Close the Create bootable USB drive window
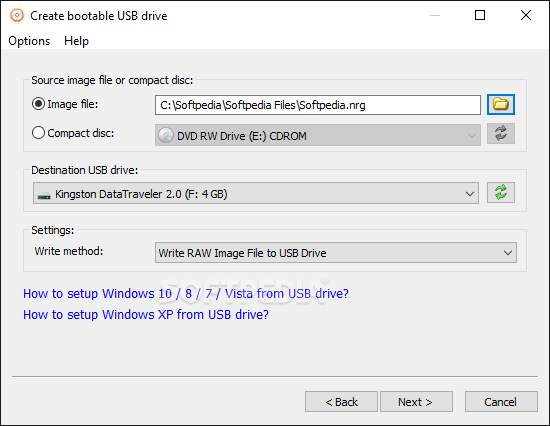The width and height of the screenshot is (550, 426). (525, 15)
